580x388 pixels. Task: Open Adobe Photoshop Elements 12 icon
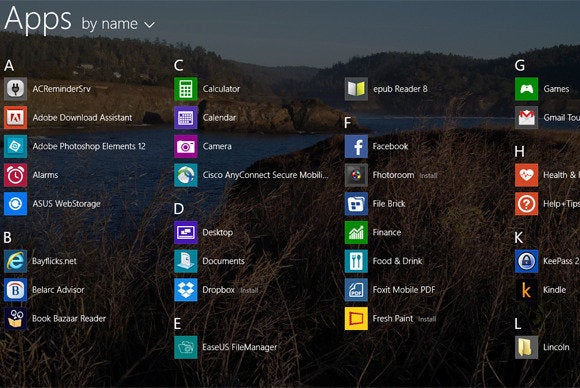click(x=16, y=146)
